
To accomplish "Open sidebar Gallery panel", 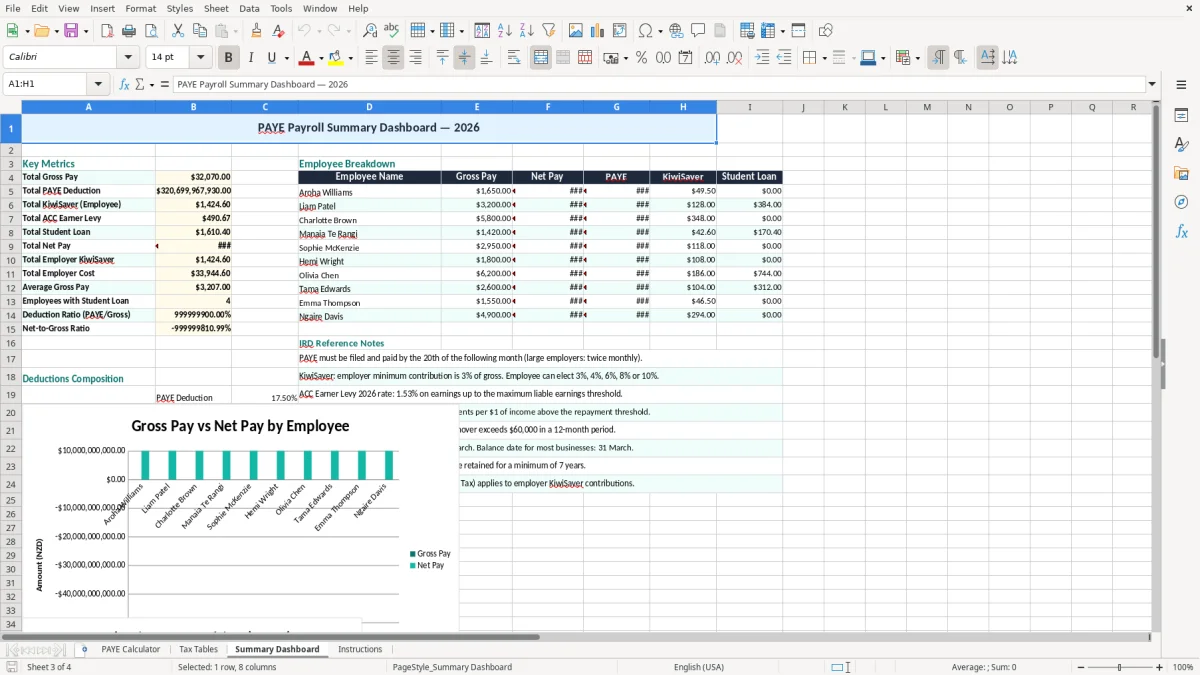I will click(x=1181, y=173).
